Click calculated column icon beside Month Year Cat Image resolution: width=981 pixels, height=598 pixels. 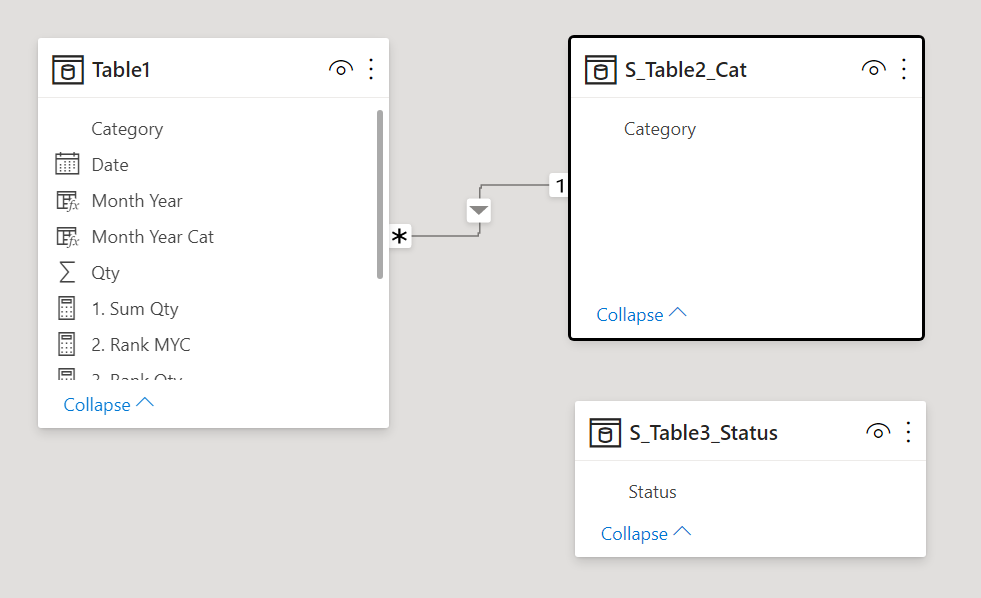[67, 237]
